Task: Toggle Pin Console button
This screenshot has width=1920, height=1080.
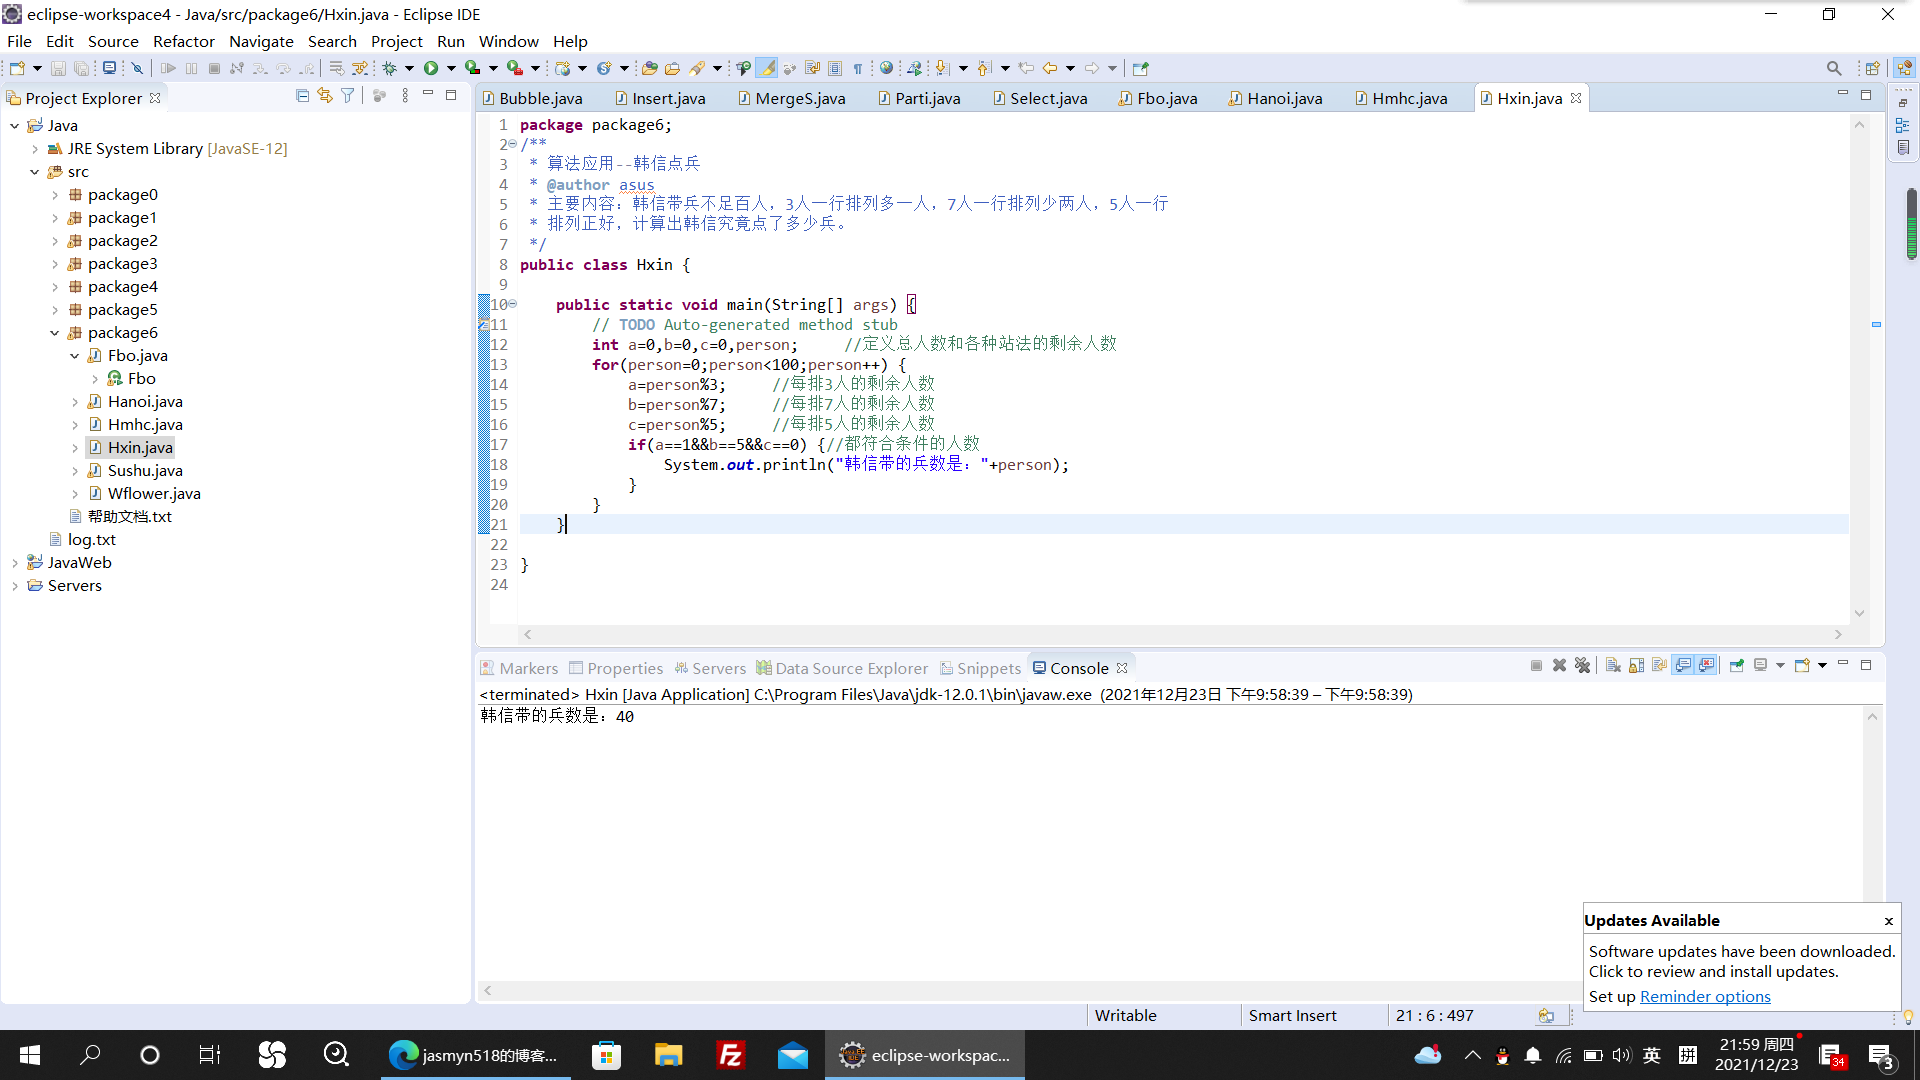Action: click(1736, 665)
